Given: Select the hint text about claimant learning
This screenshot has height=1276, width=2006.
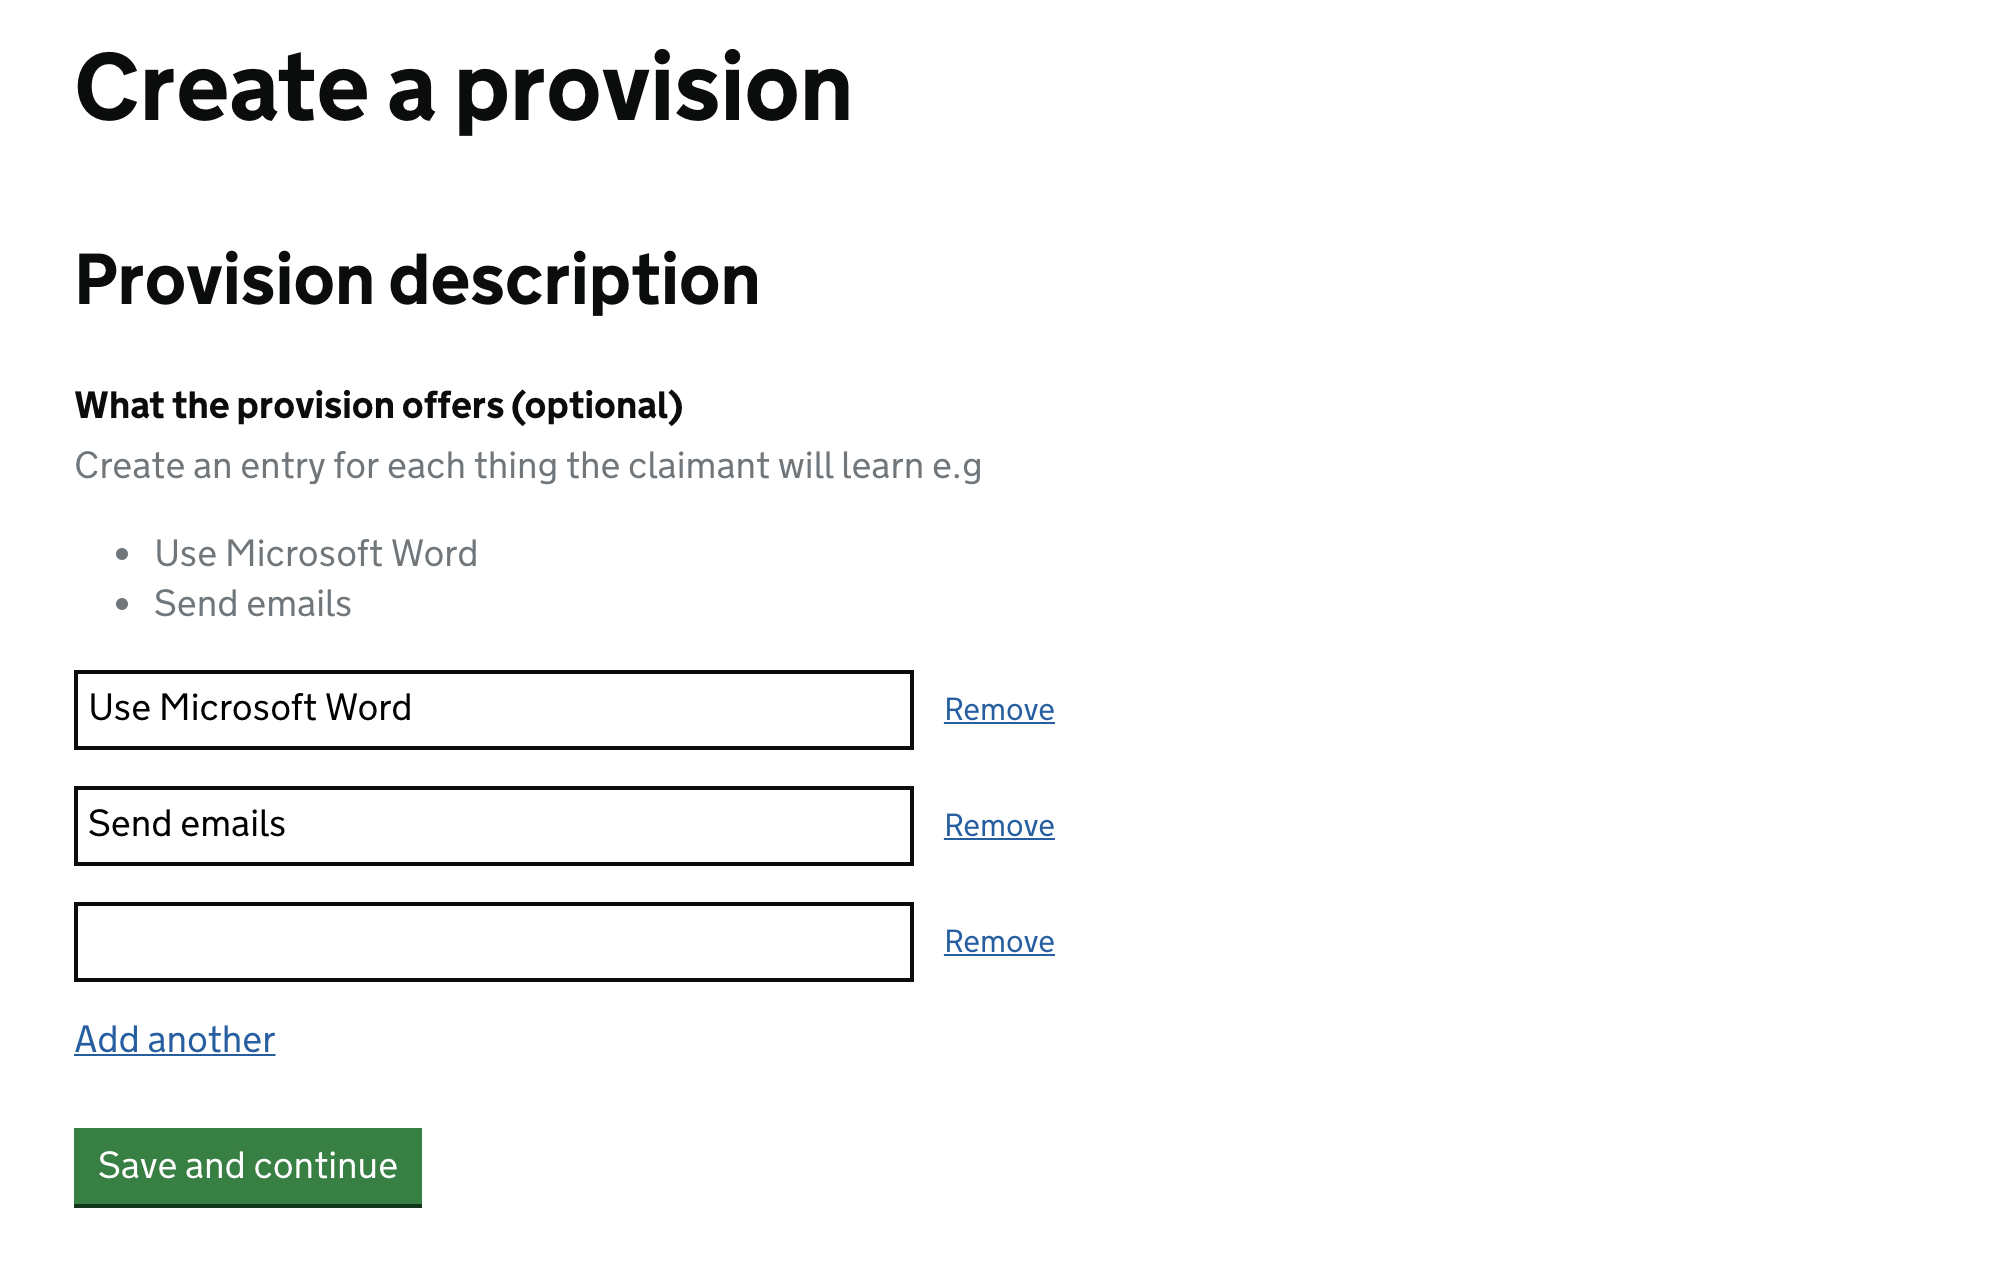Looking at the screenshot, I should click(x=528, y=465).
